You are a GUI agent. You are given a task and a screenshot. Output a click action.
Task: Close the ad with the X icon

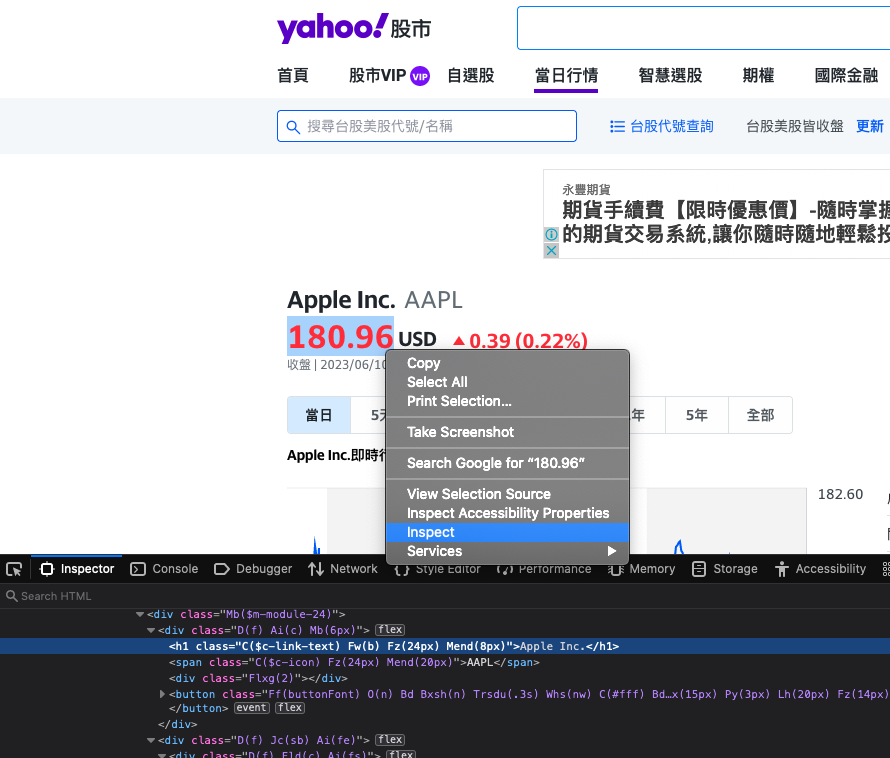click(x=551, y=250)
